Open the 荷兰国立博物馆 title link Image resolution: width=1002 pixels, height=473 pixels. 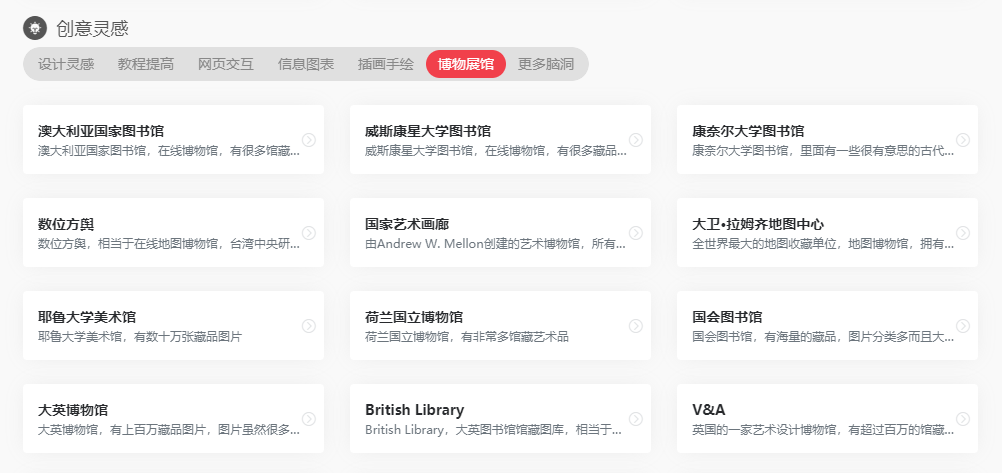414,317
